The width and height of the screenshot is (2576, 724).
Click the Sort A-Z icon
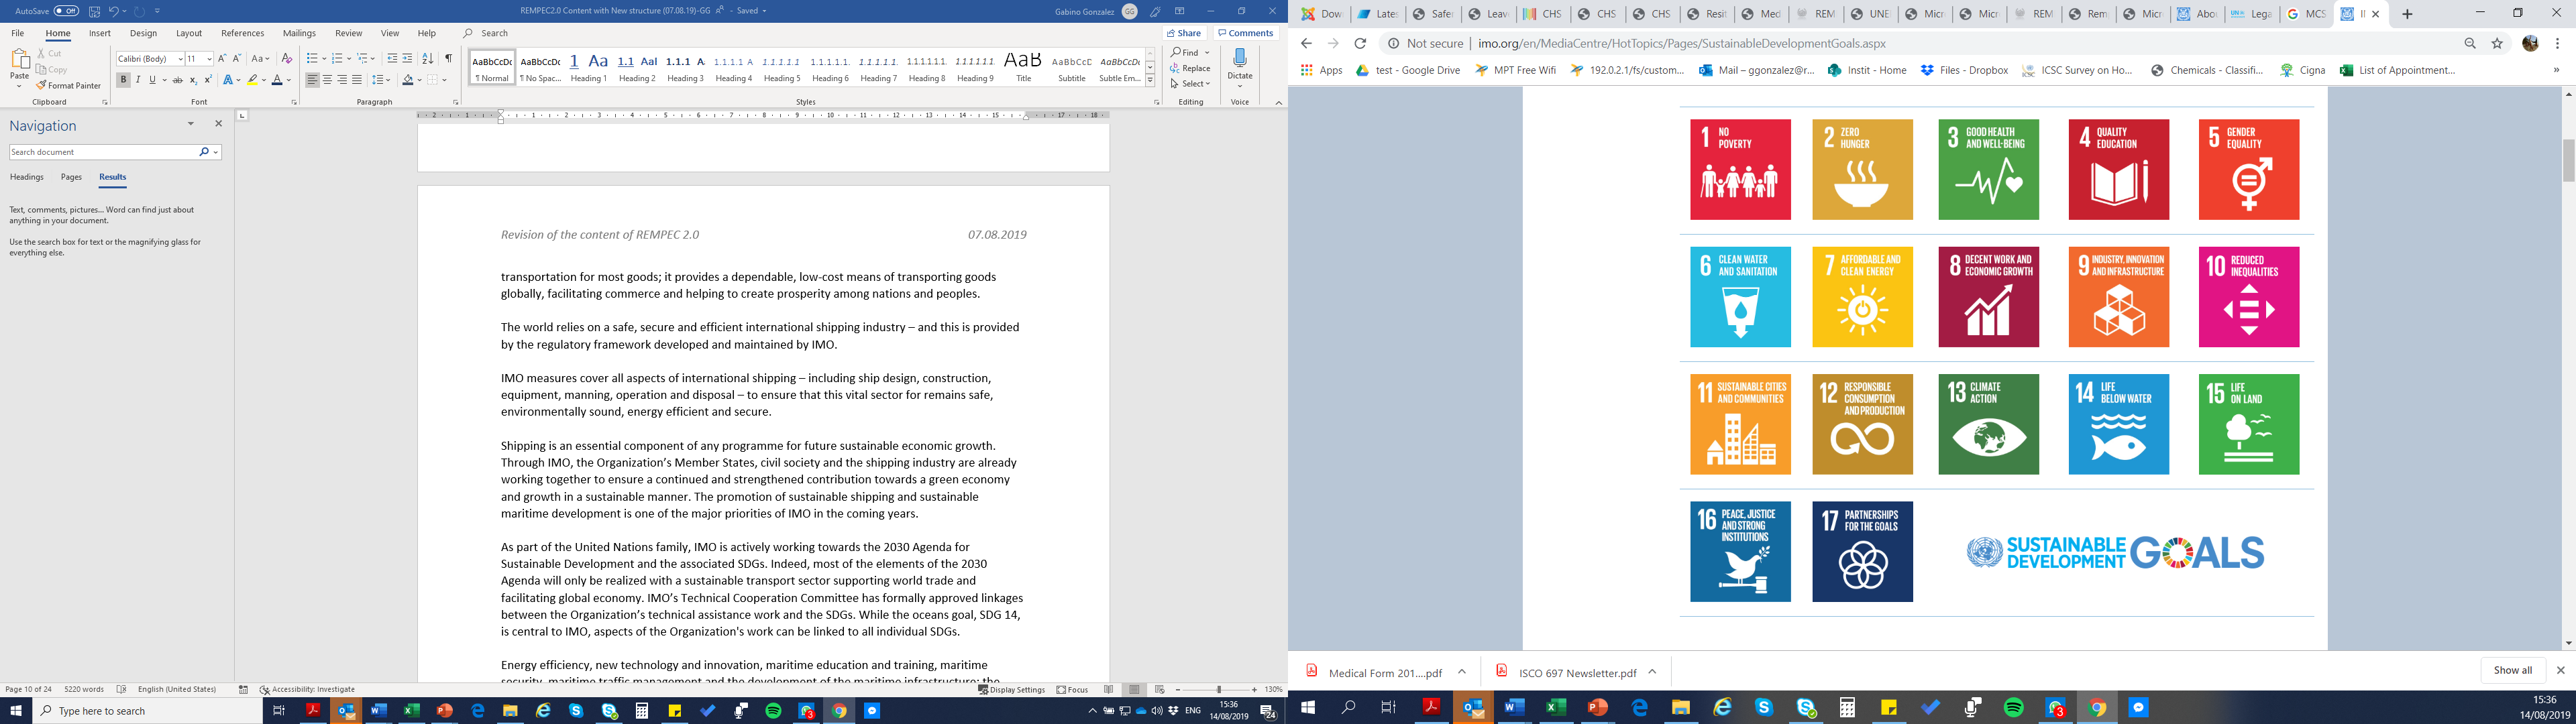pyautogui.click(x=428, y=59)
